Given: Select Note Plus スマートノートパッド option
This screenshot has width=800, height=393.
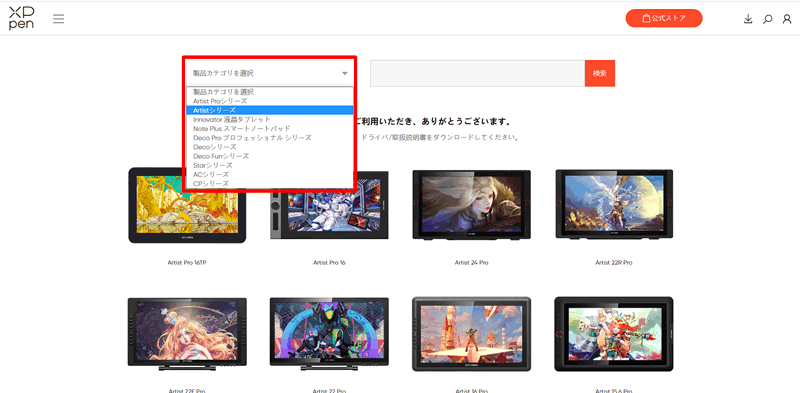Looking at the screenshot, I should point(270,129).
